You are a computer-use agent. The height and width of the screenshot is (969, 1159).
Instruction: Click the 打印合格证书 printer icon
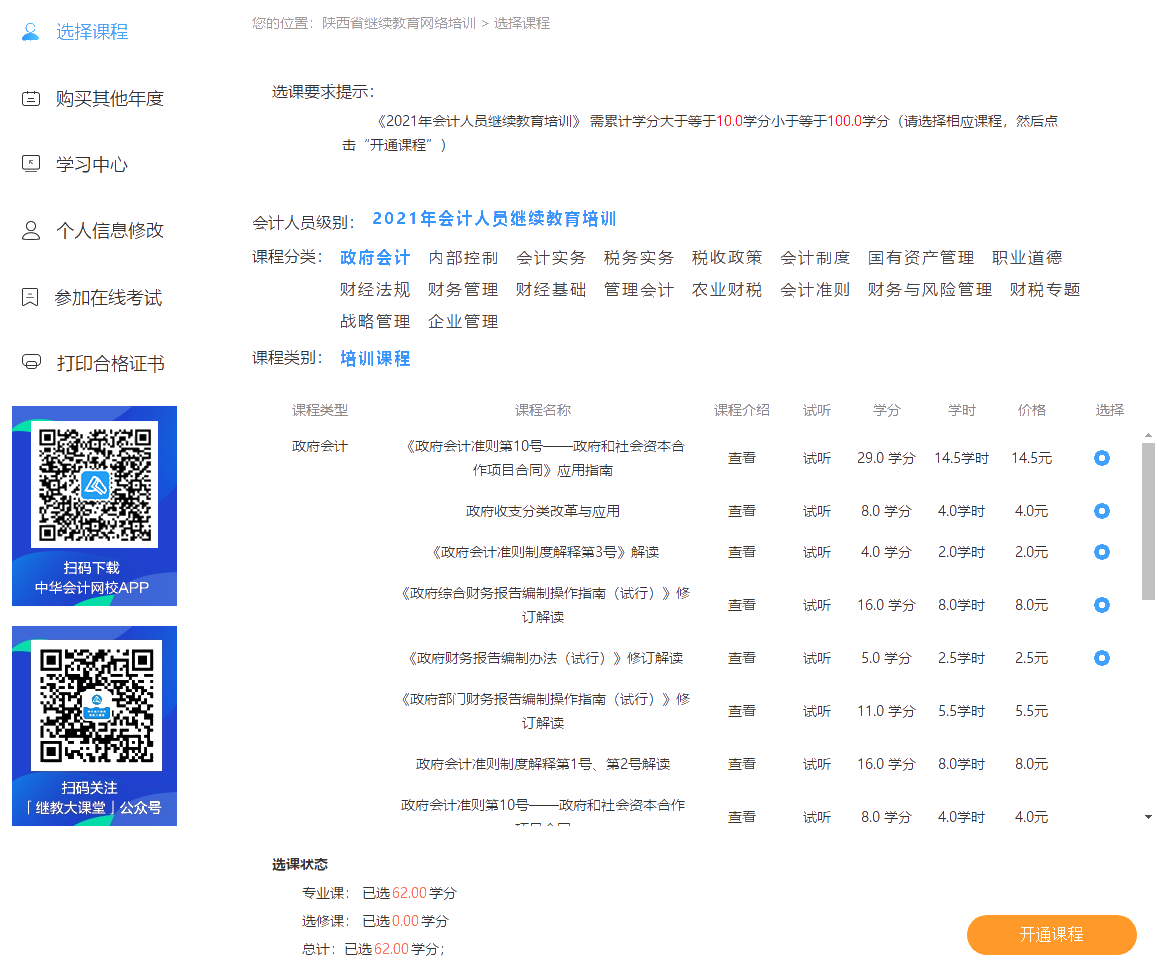[x=31, y=363]
